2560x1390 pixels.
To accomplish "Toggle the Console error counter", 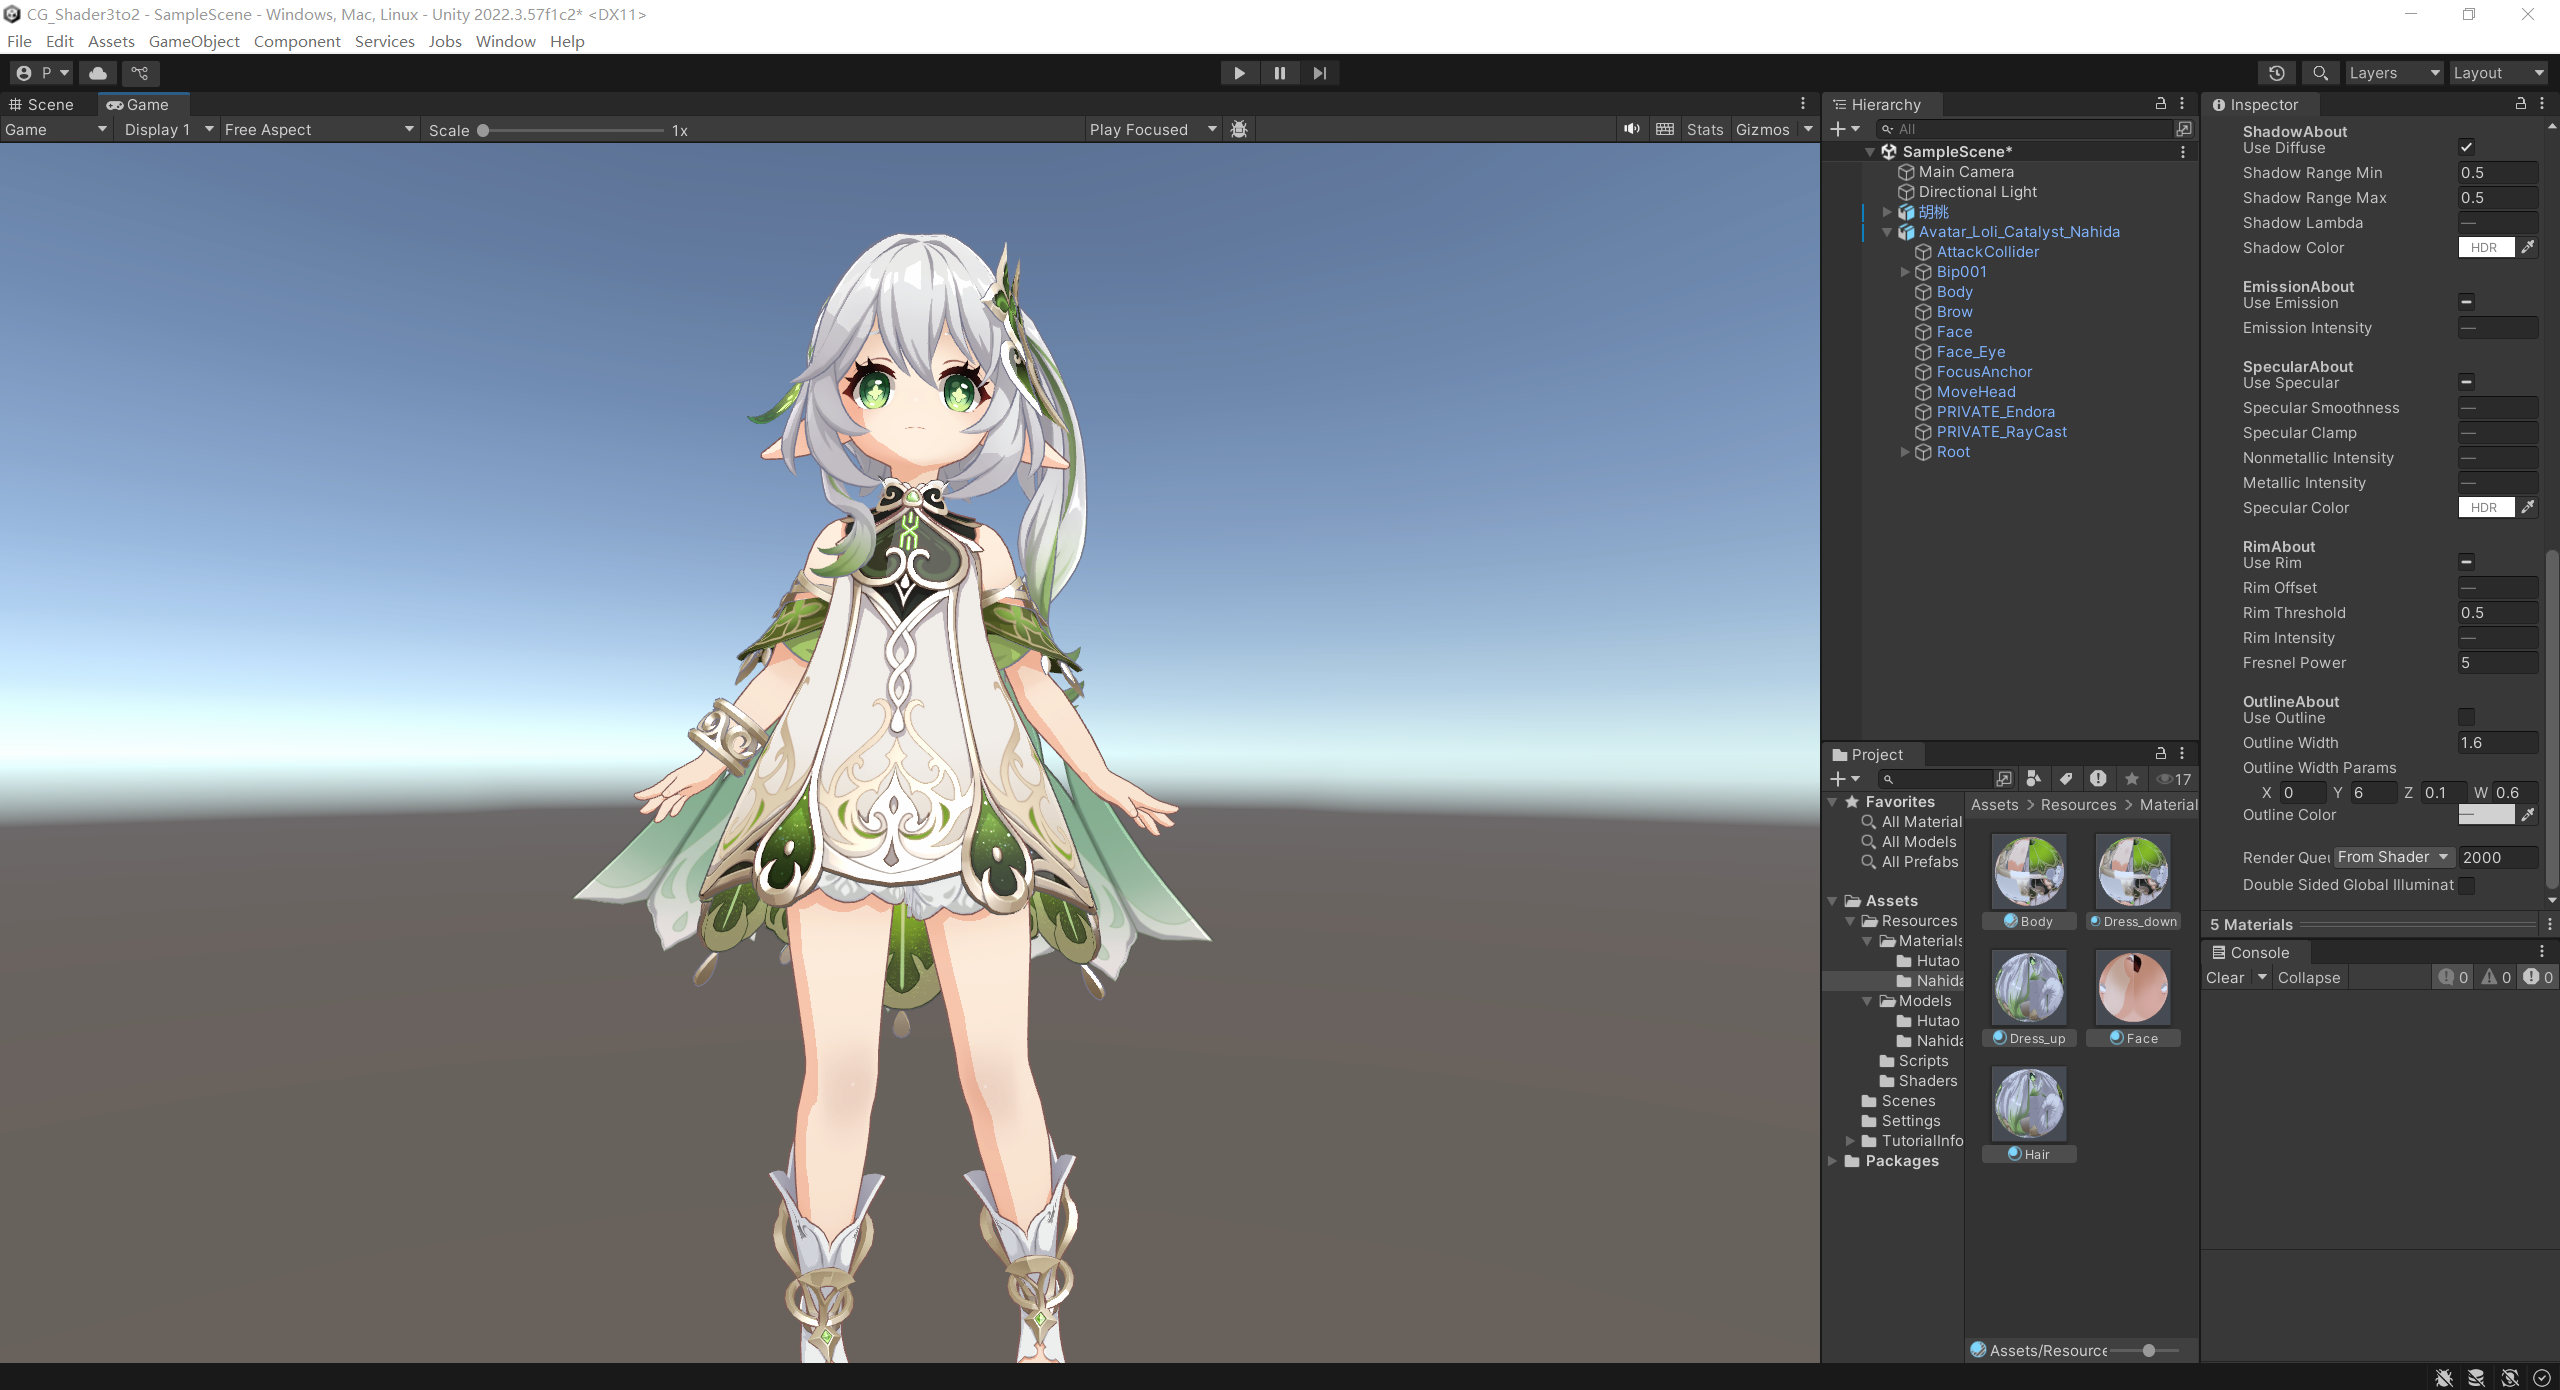I will click(2538, 977).
